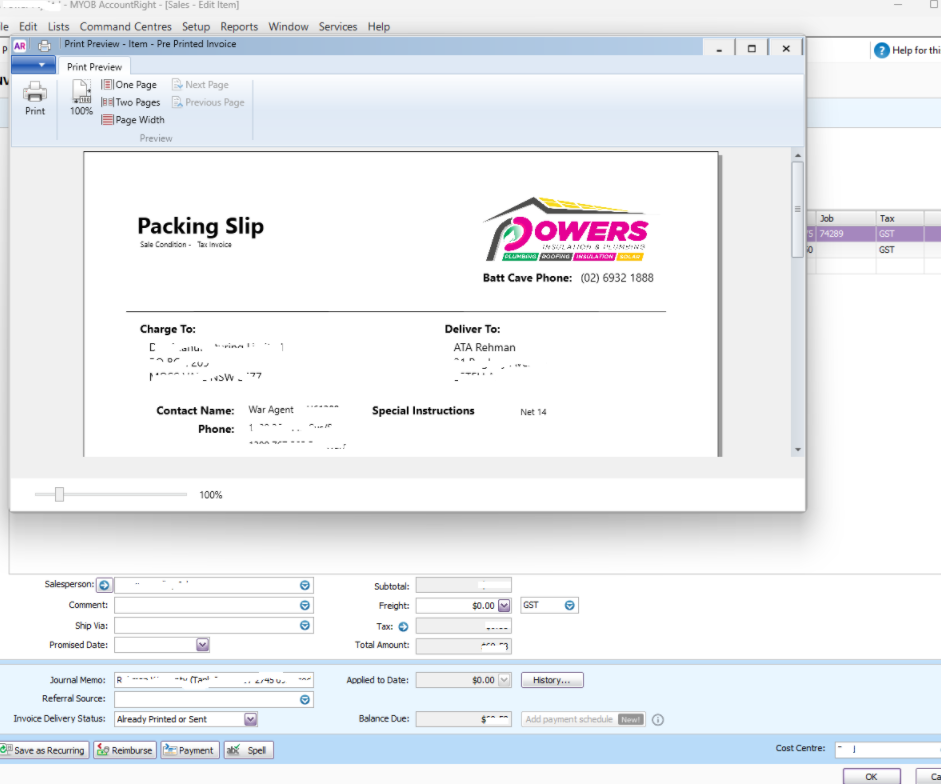The width and height of the screenshot is (941, 784).
Task: Open Invoice Delivery Status dropdown
Action: pos(251,719)
